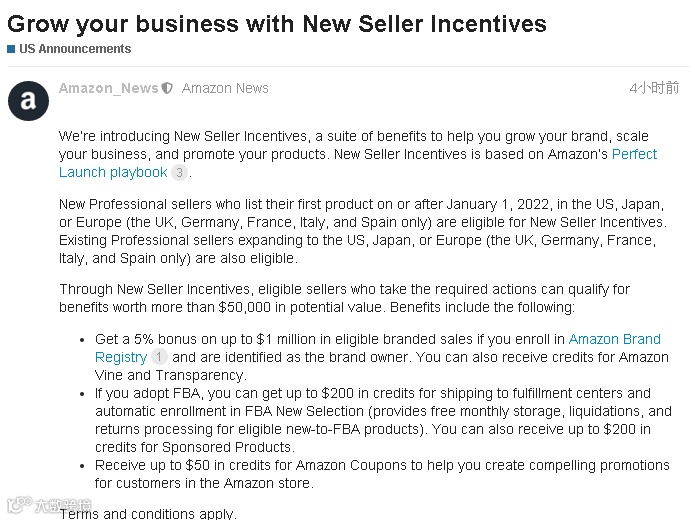Click the gray "Amazon News" user title
Screen dimensions: 695x520
pos(225,88)
